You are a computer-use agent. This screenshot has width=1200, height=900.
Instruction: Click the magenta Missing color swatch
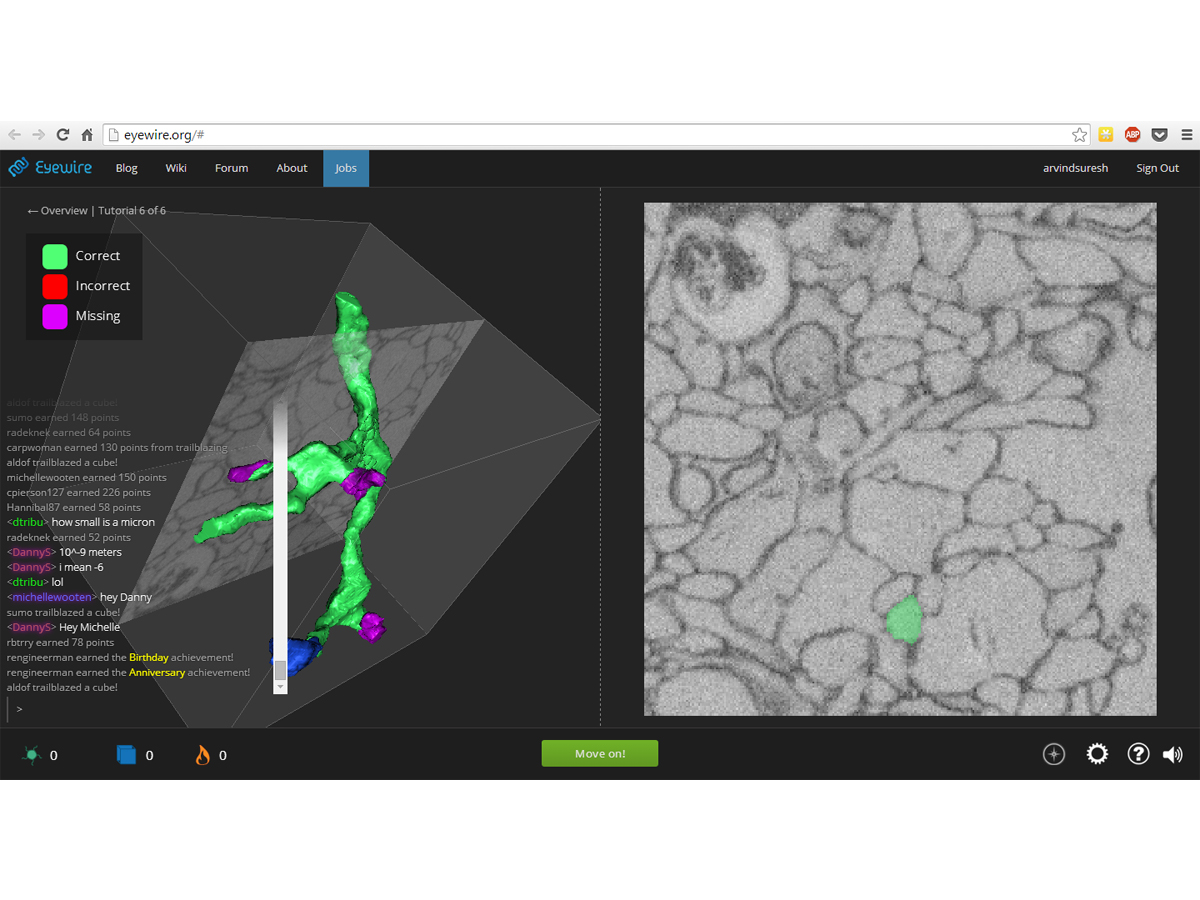[x=55, y=316]
